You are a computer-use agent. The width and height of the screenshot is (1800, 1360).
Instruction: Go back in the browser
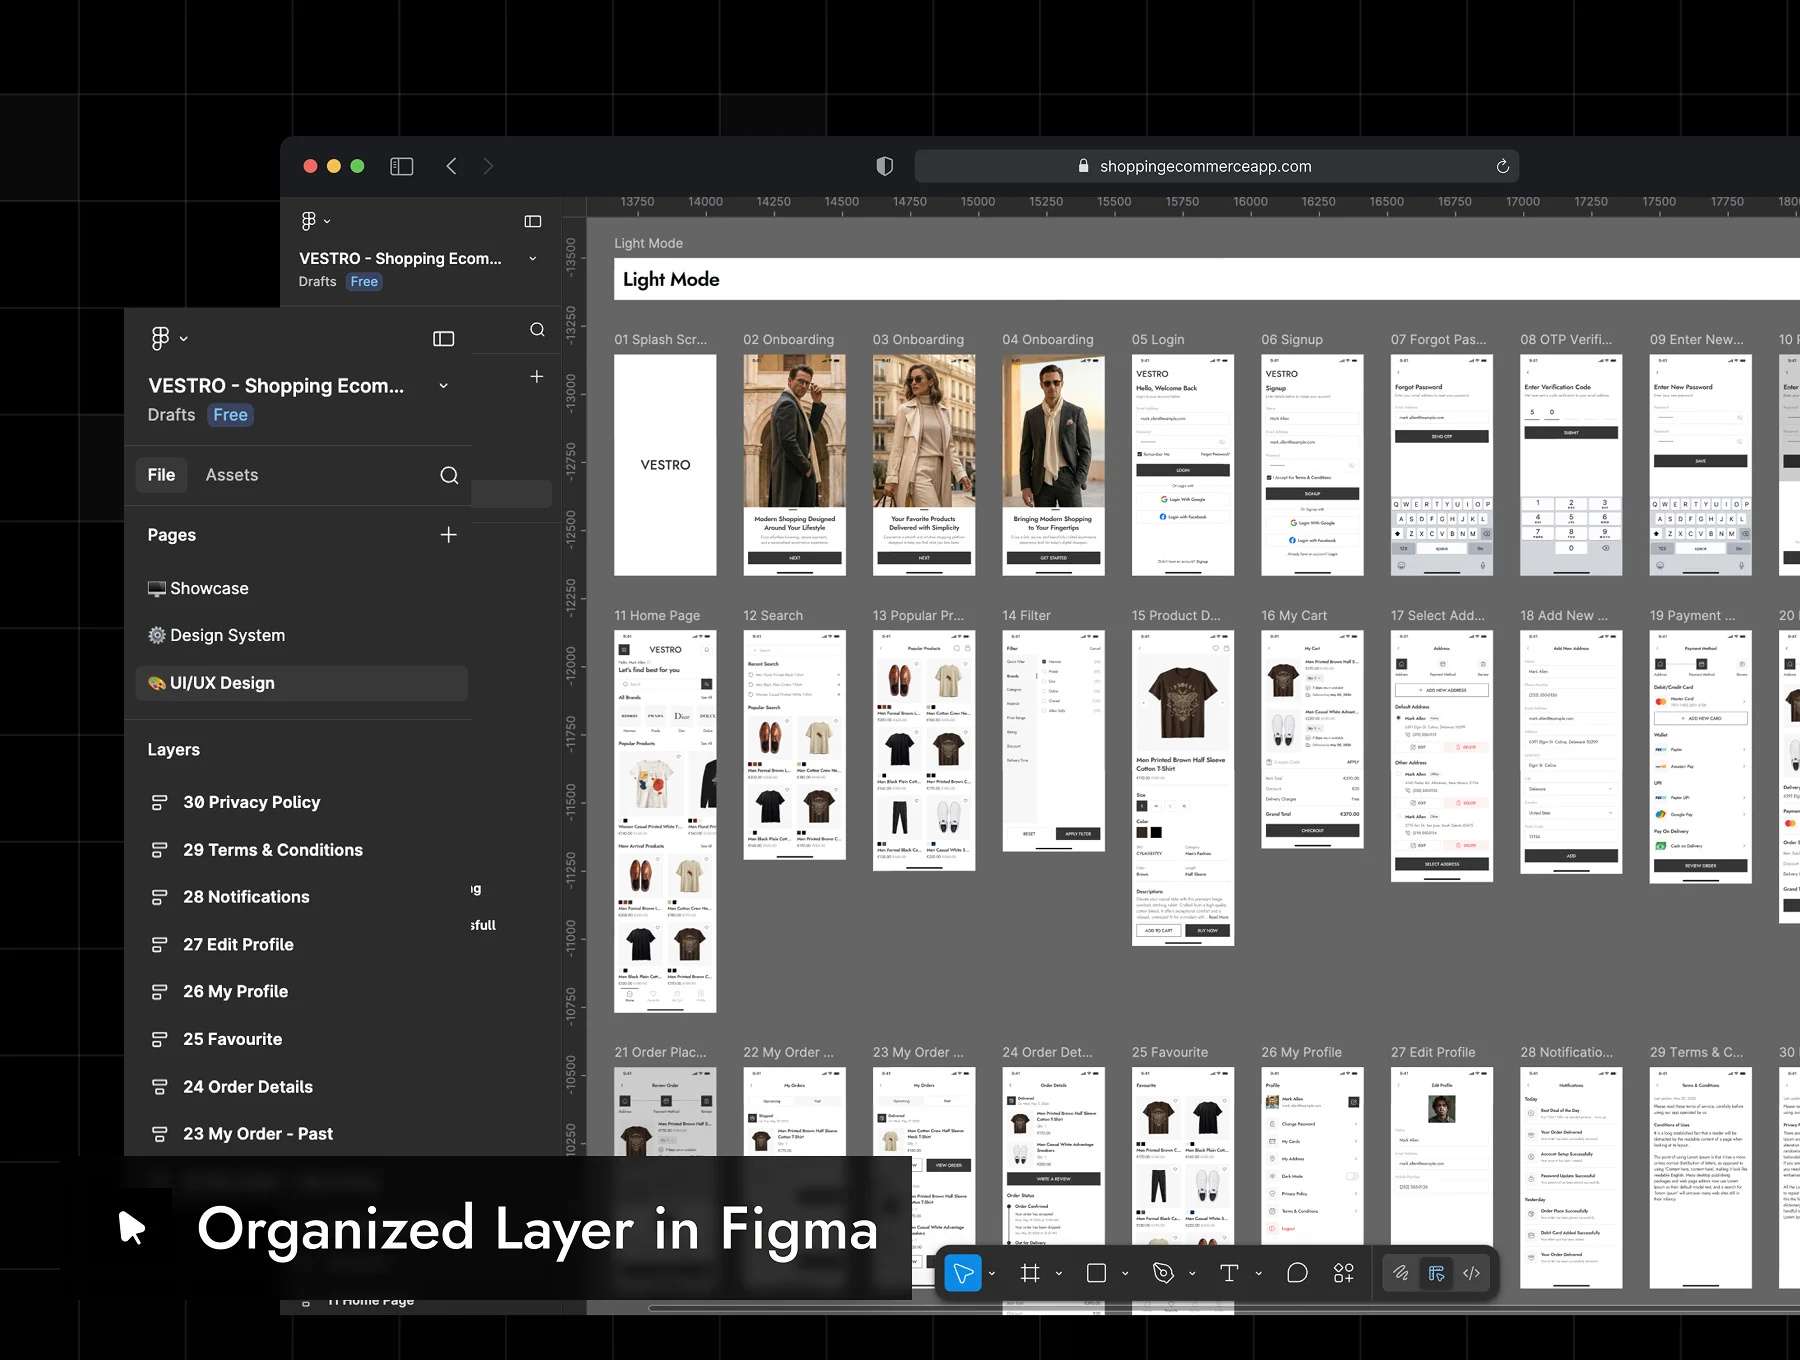(452, 166)
